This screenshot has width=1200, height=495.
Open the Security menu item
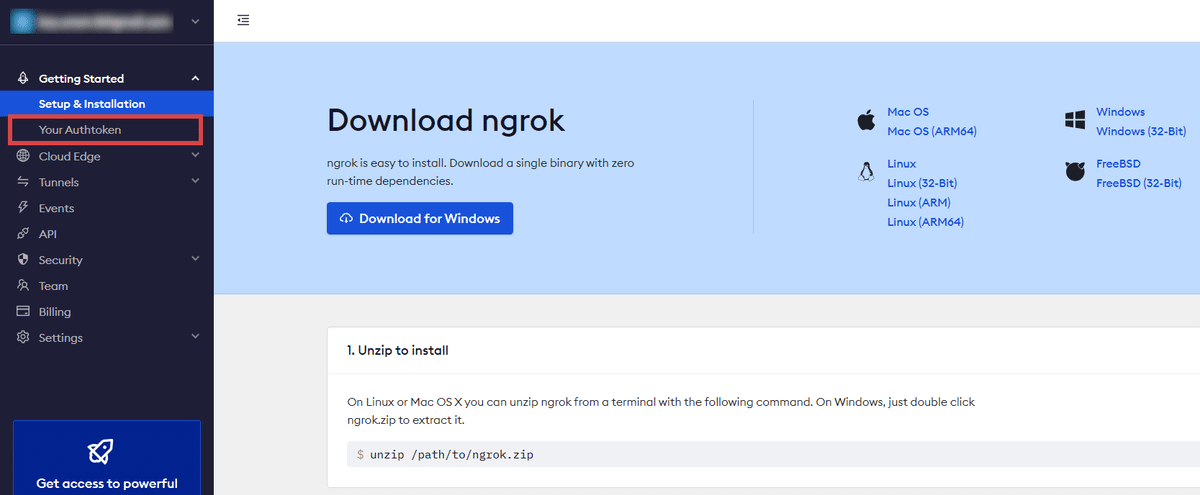point(107,260)
